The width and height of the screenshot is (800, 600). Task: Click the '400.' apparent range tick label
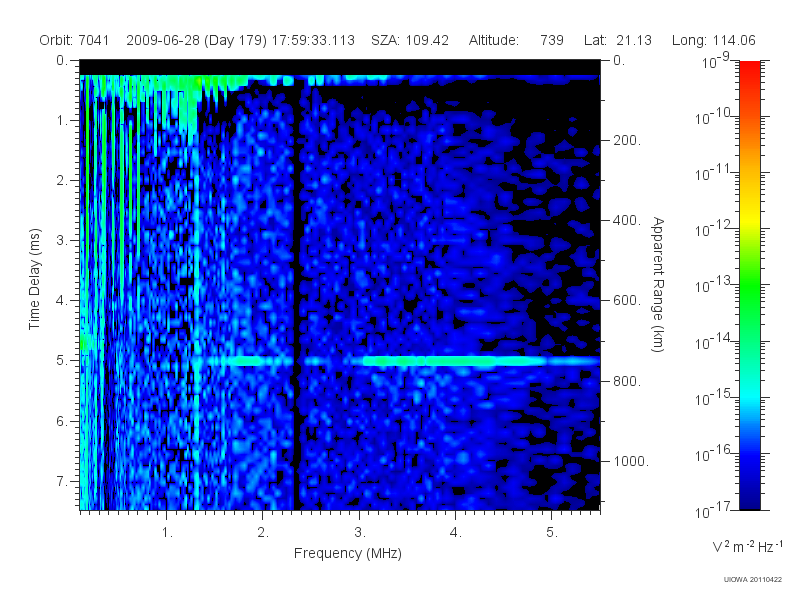coord(627,220)
